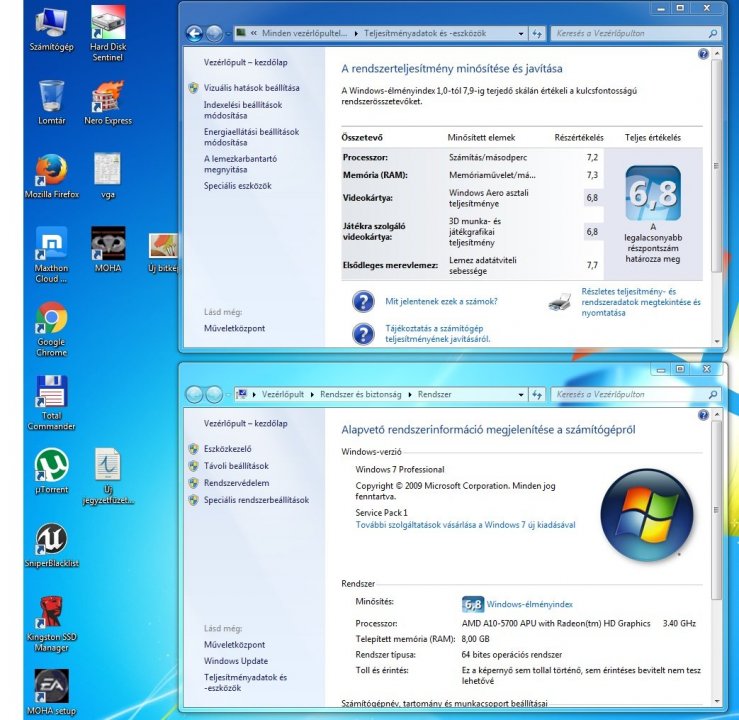Open Vezérlőpult – kezdőlap in performance window

[246, 62]
